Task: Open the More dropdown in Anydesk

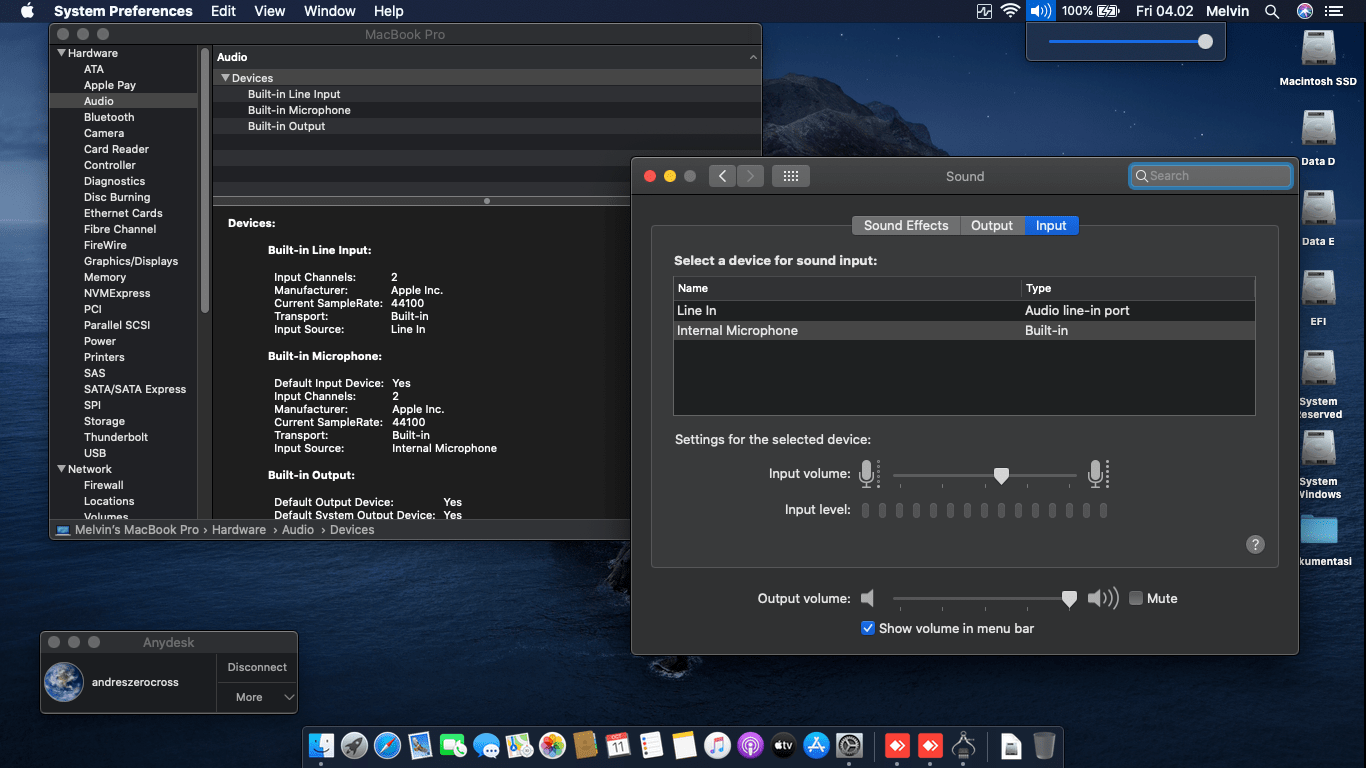Action: click(258, 697)
